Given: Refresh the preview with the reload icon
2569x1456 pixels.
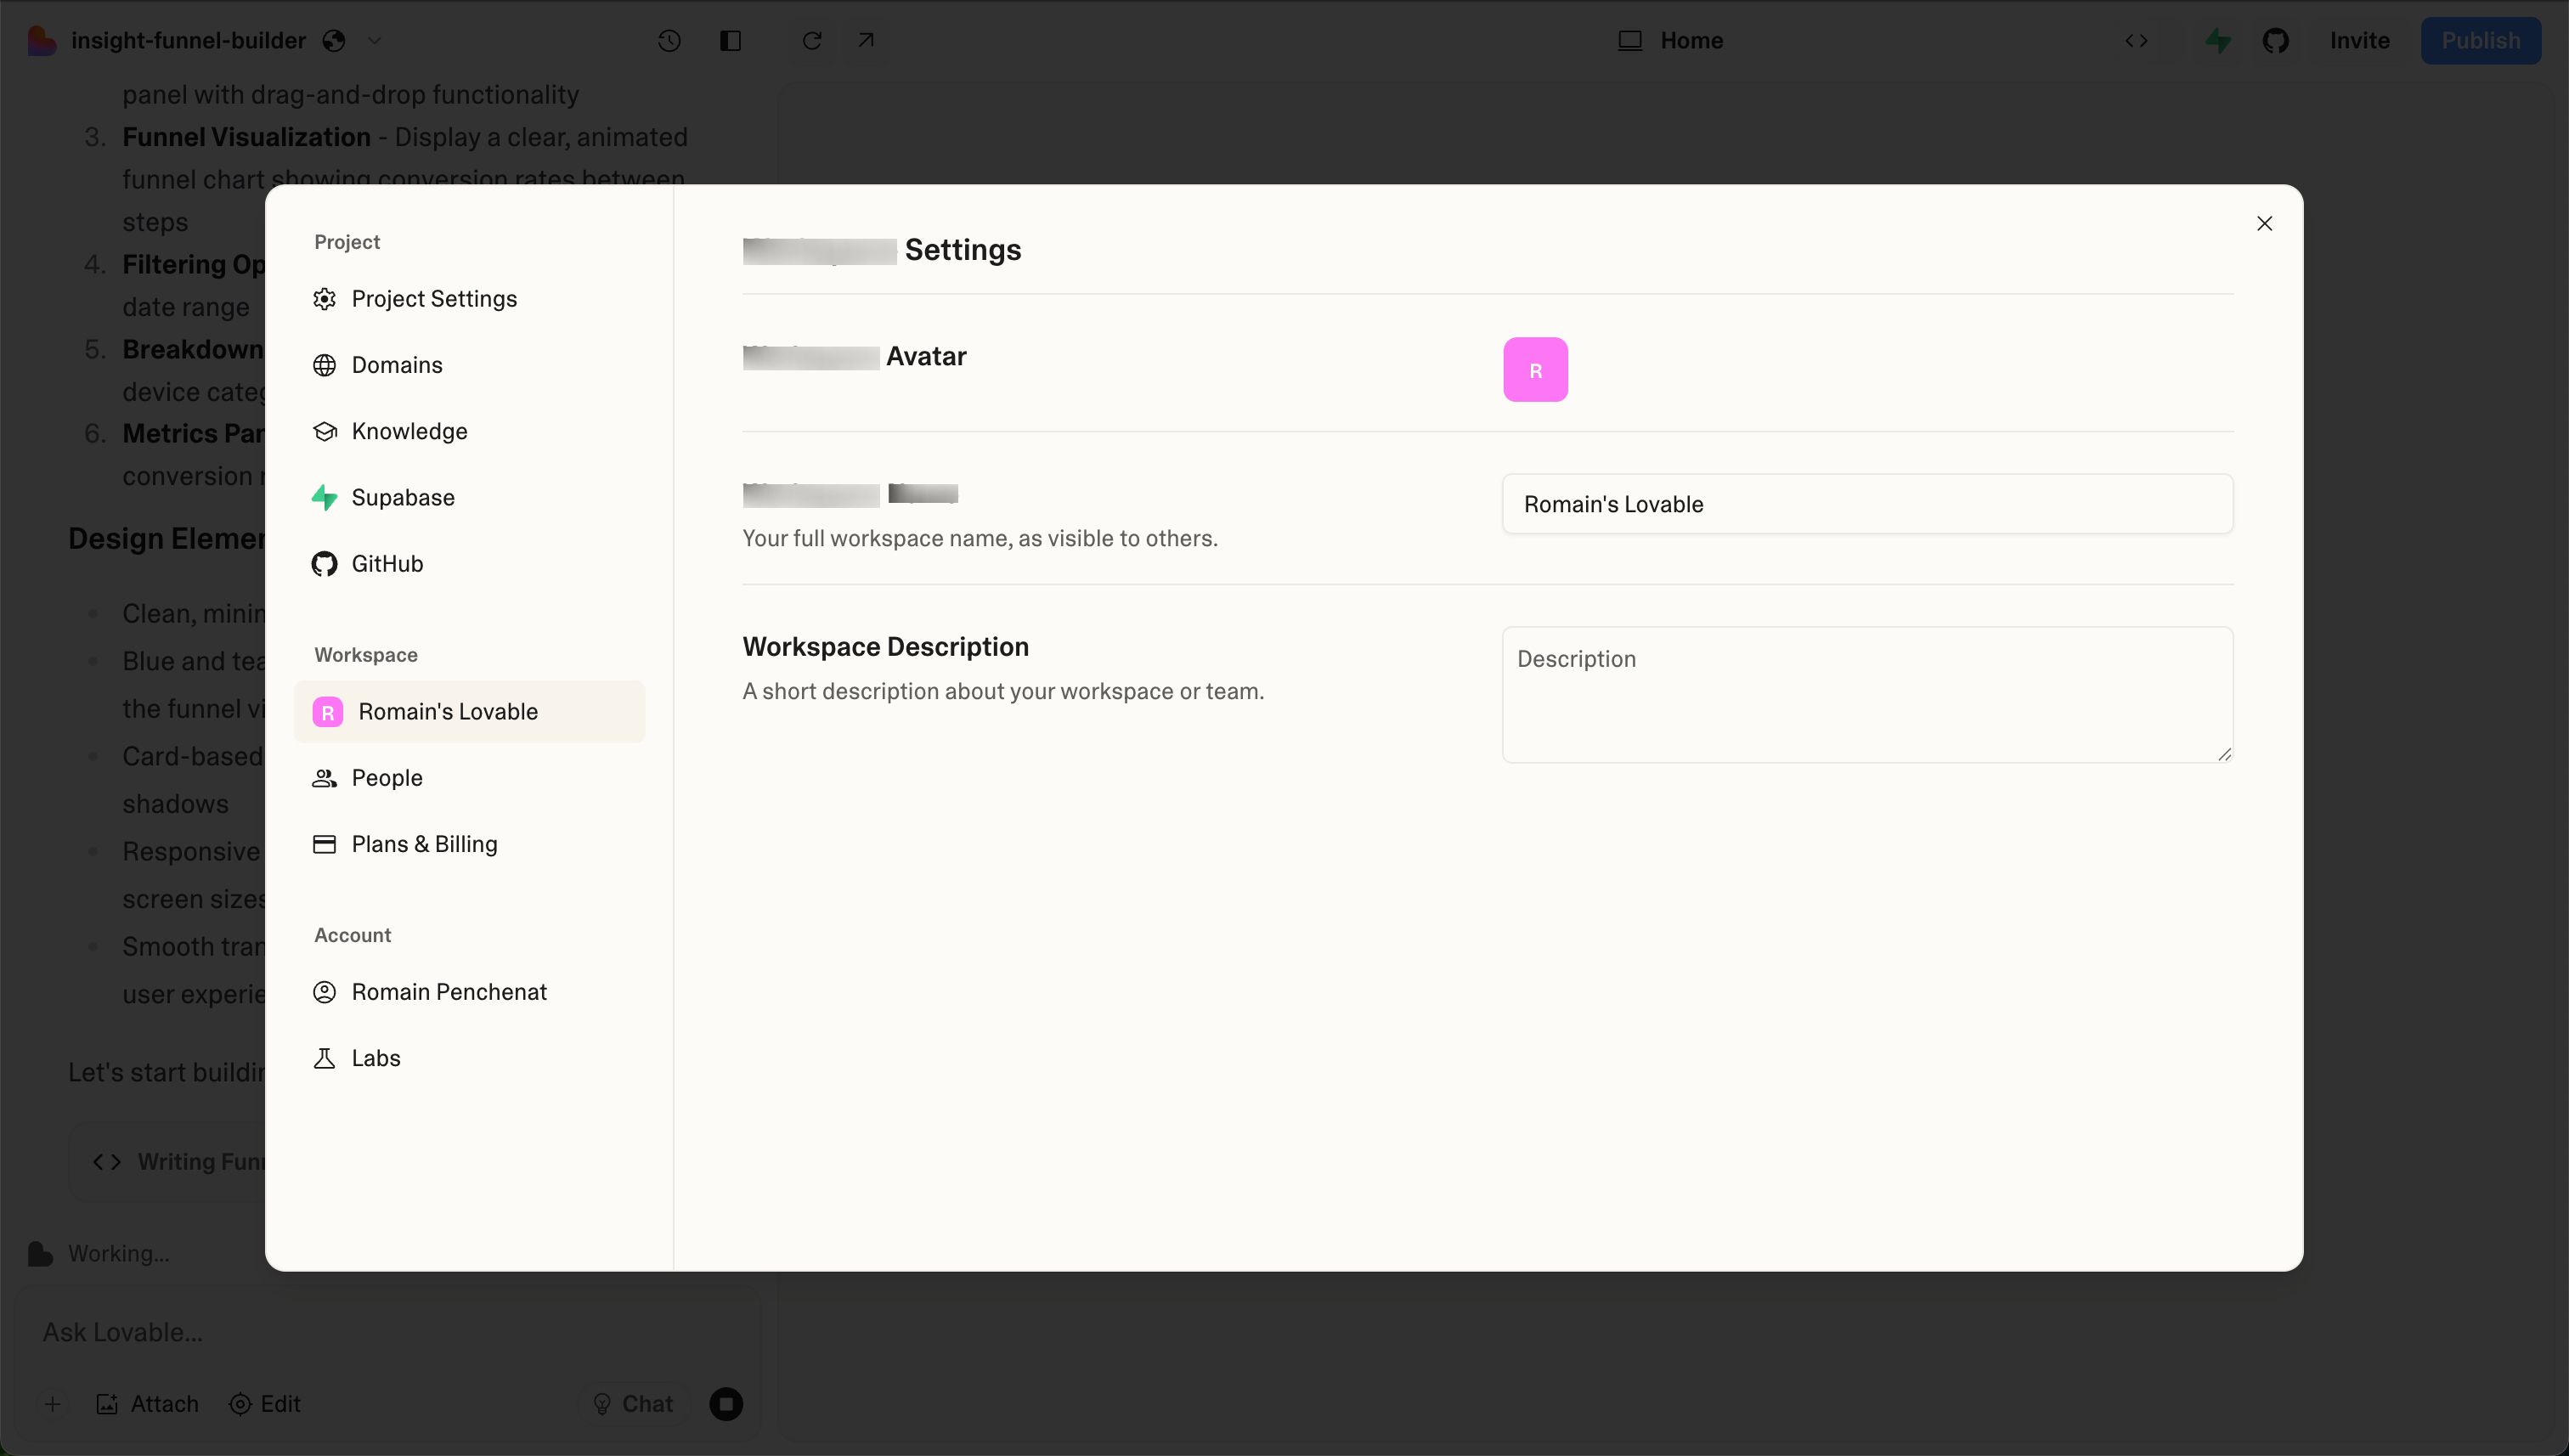Looking at the screenshot, I should (x=812, y=41).
